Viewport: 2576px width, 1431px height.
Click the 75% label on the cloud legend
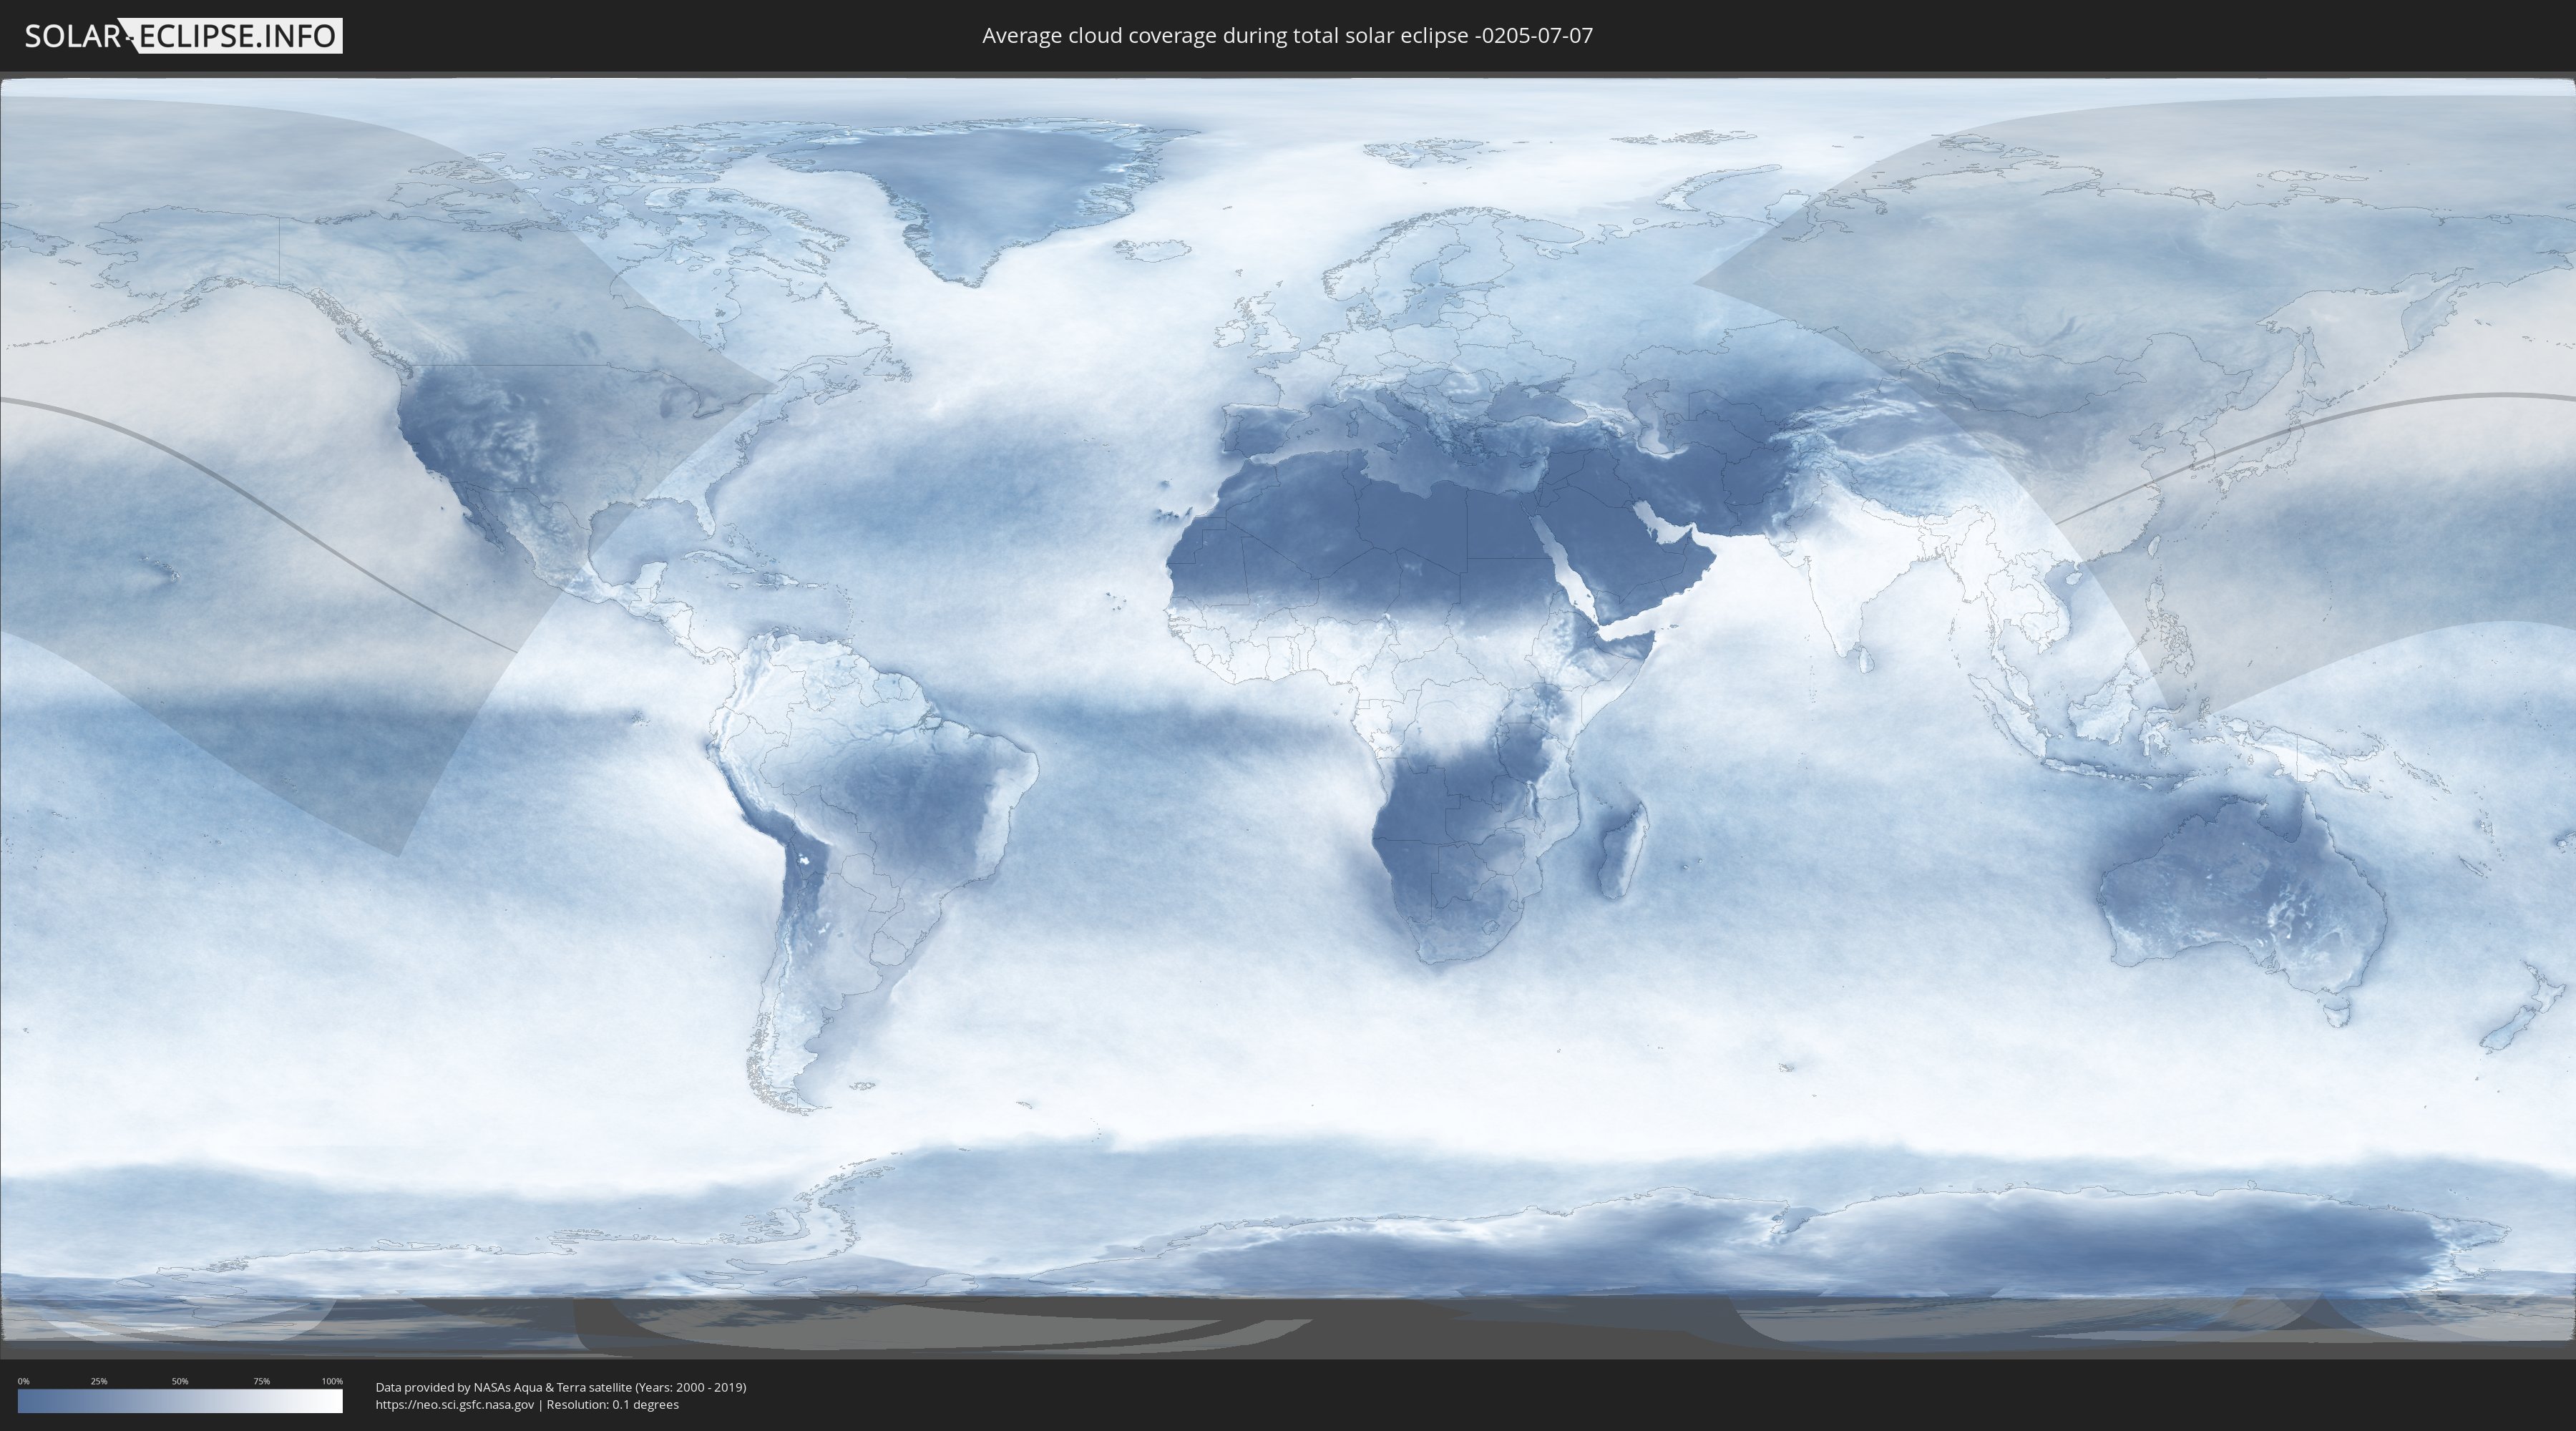coord(261,1381)
